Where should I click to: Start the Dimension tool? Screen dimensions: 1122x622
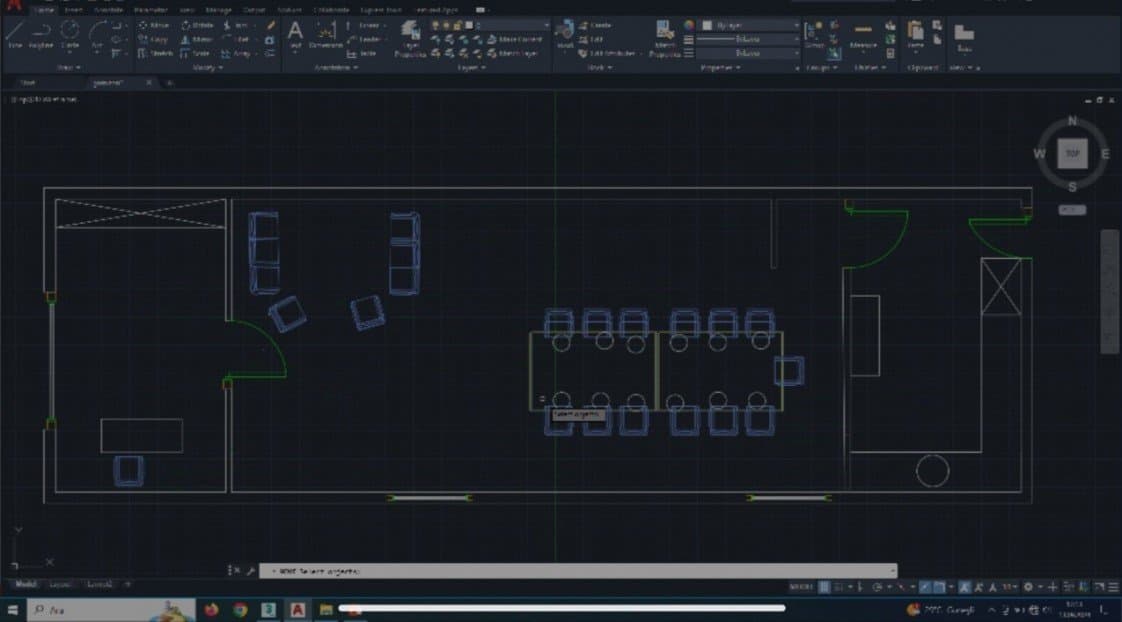pos(326,35)
